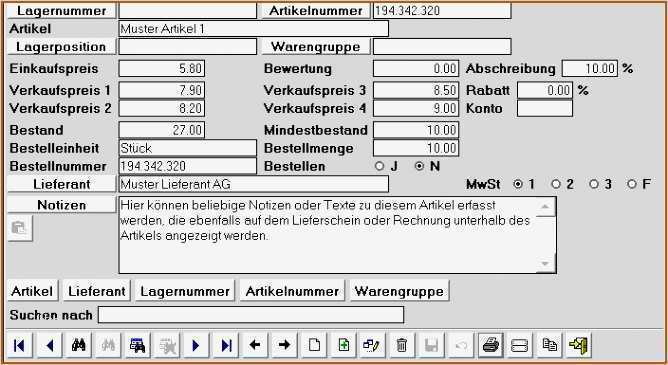Click the Mindestbestand field
Image resolution: width=668 pixels, height=365 pixels.
(416, 130)
